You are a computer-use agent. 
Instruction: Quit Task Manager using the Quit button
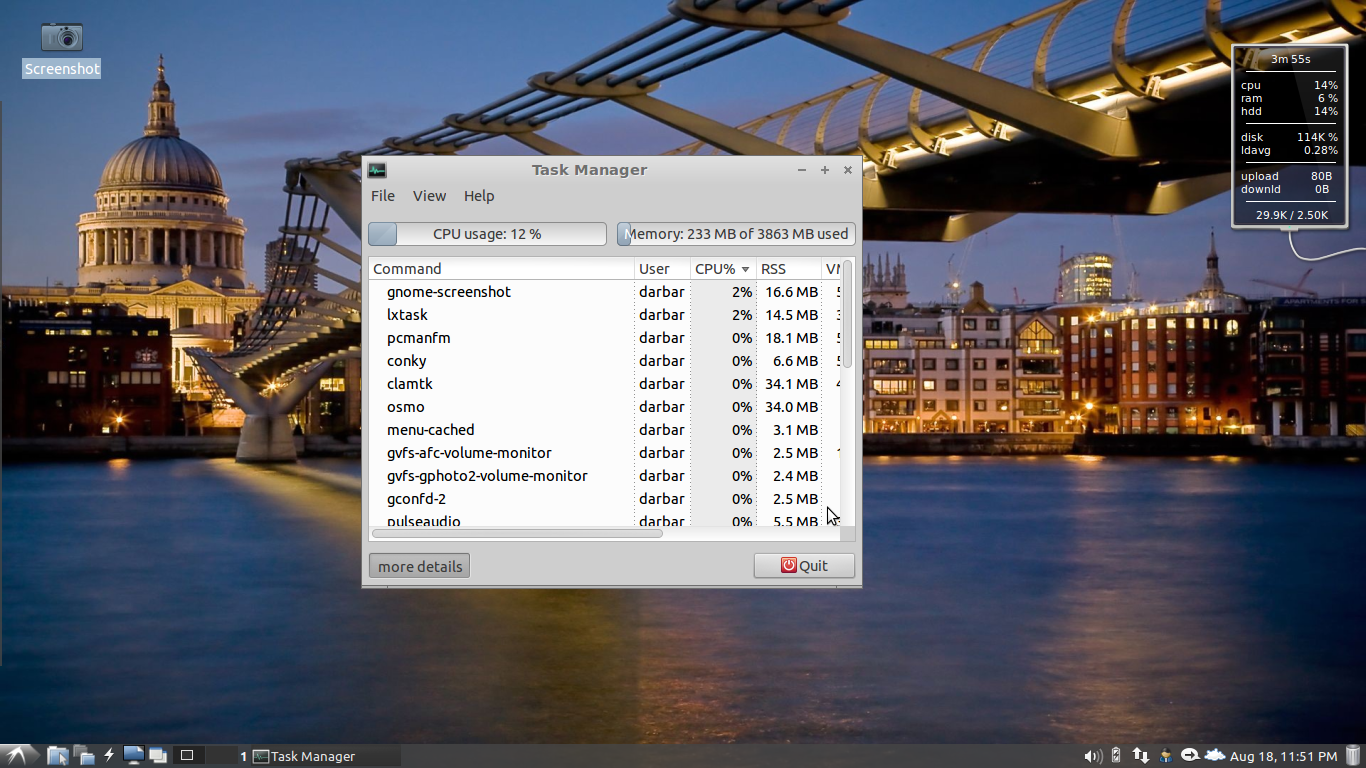(x=804, y=565)
